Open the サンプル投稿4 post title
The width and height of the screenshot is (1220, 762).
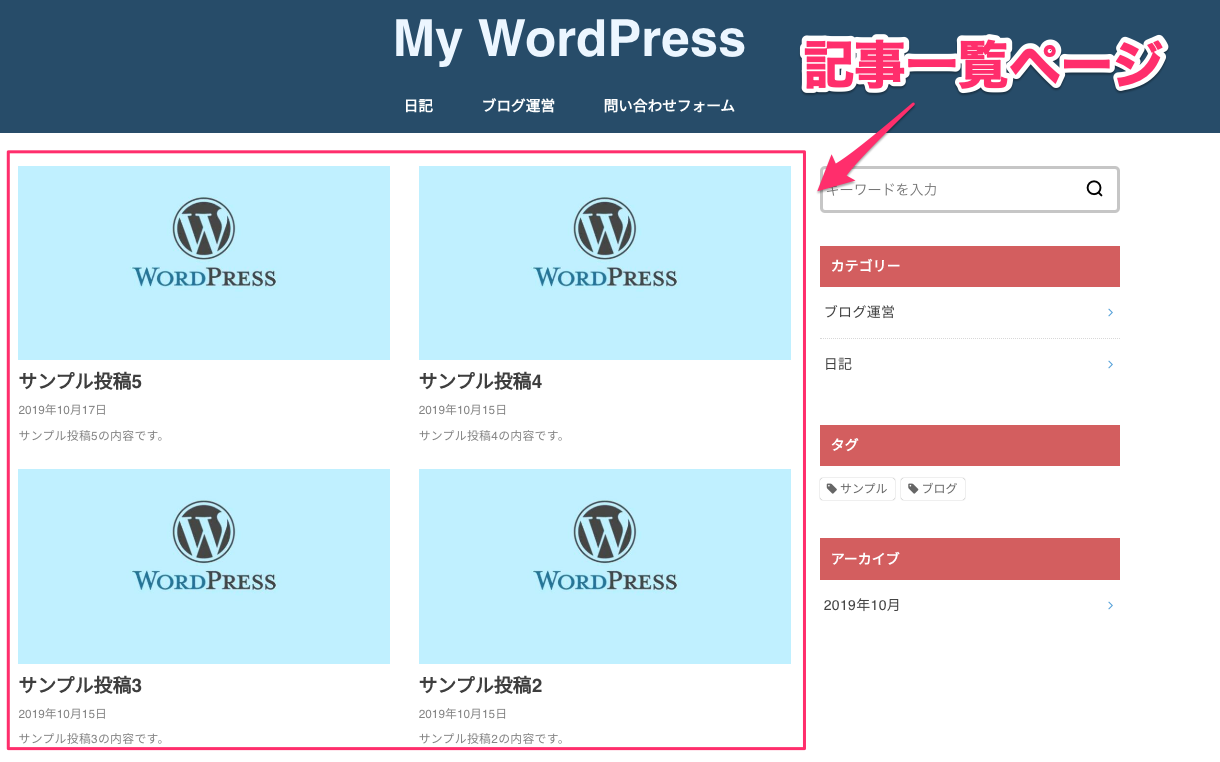click(x=481, y=382)
